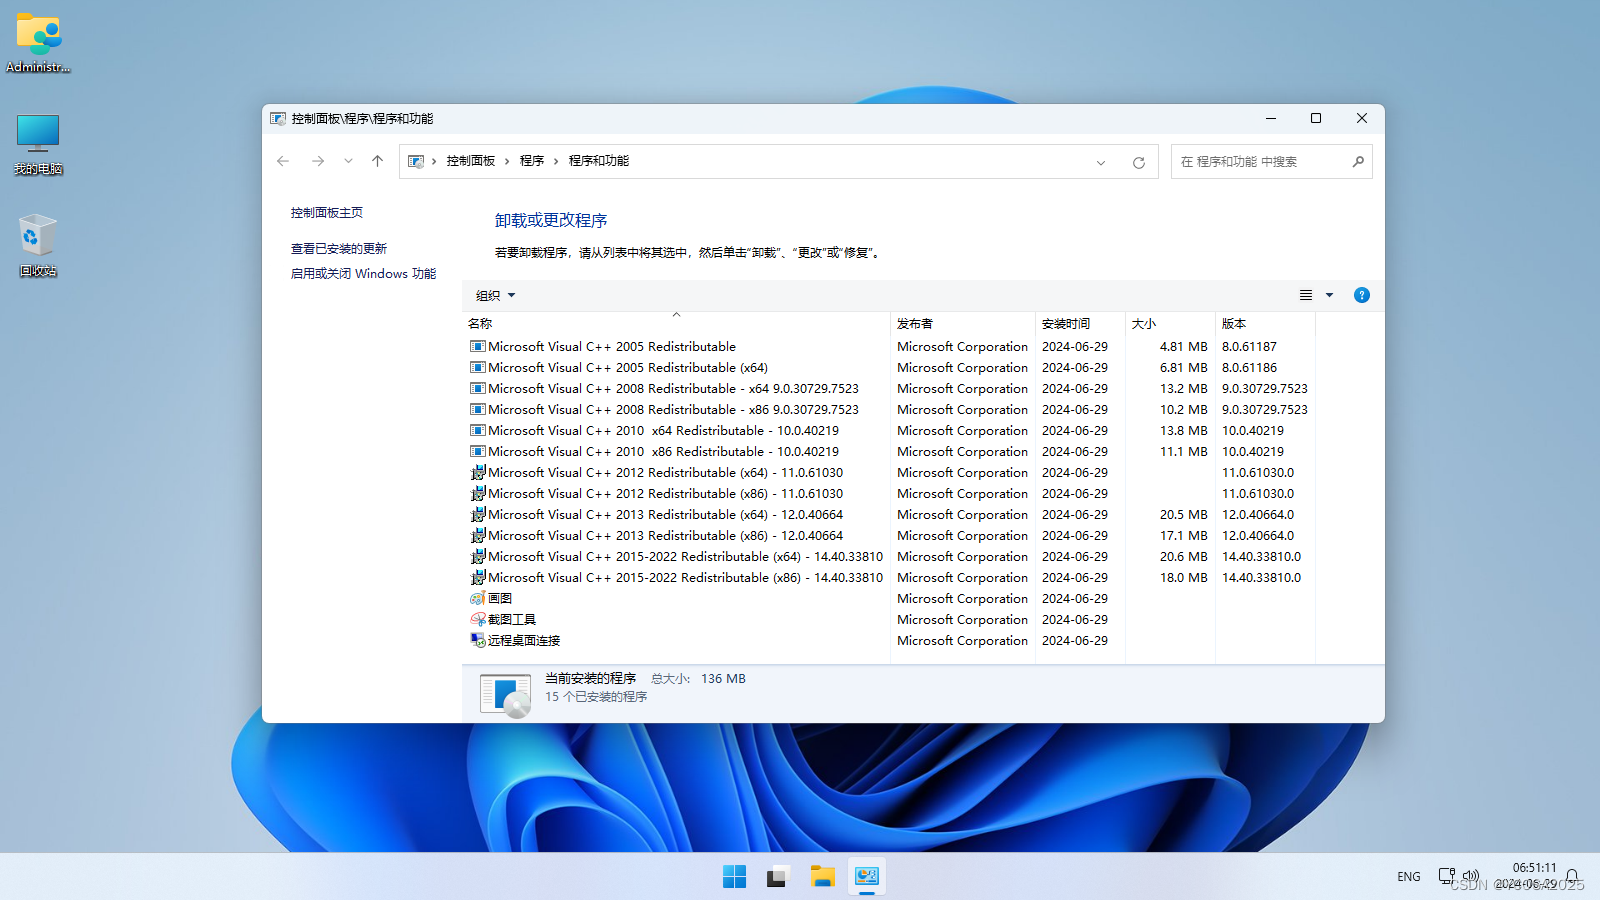Open 控制面板主页 link
The height and width of the screenshot is (900, 1600).
coord(327,213)
